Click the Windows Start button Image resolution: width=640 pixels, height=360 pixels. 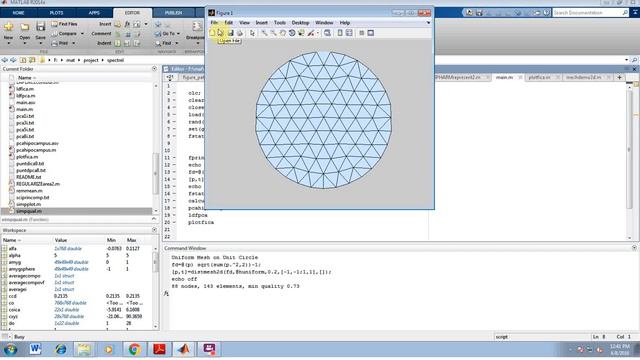pyautogui.click(x=11, y=349)
